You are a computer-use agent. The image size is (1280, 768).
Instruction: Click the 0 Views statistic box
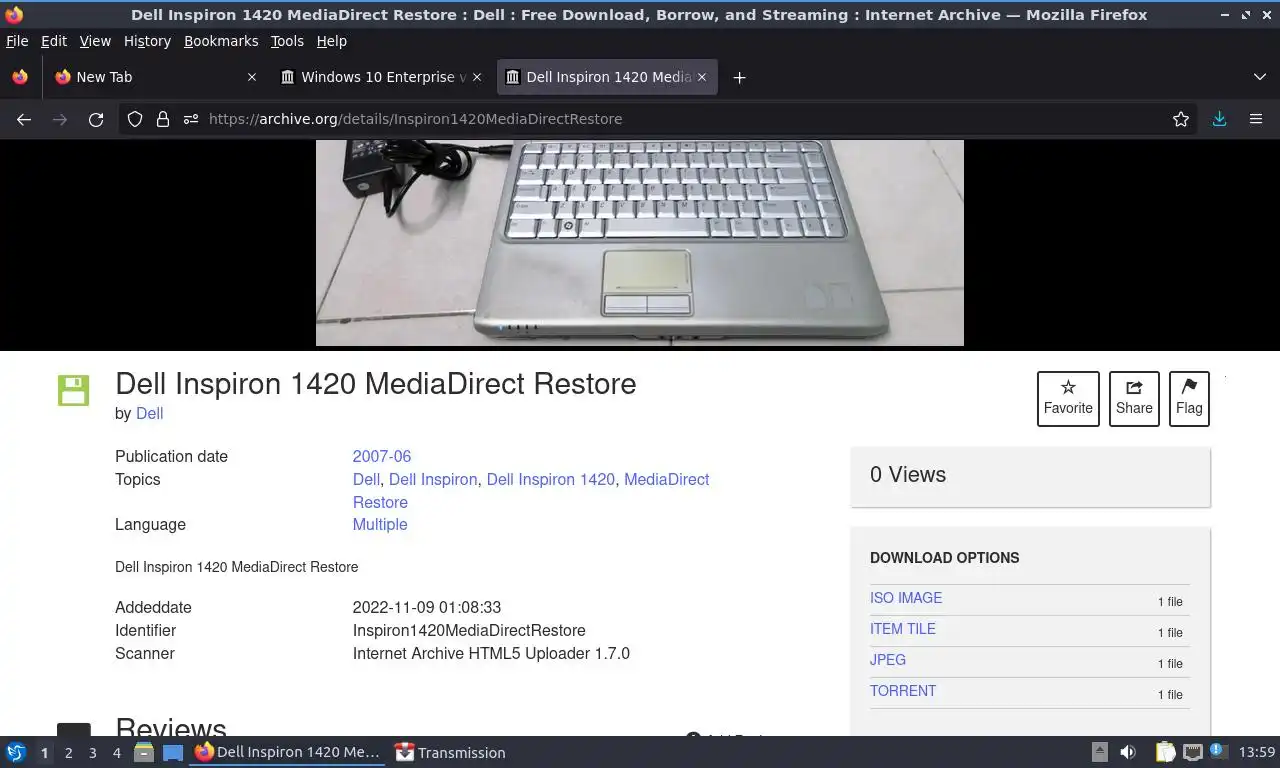pyautogui.click(x=1030, y=476)
